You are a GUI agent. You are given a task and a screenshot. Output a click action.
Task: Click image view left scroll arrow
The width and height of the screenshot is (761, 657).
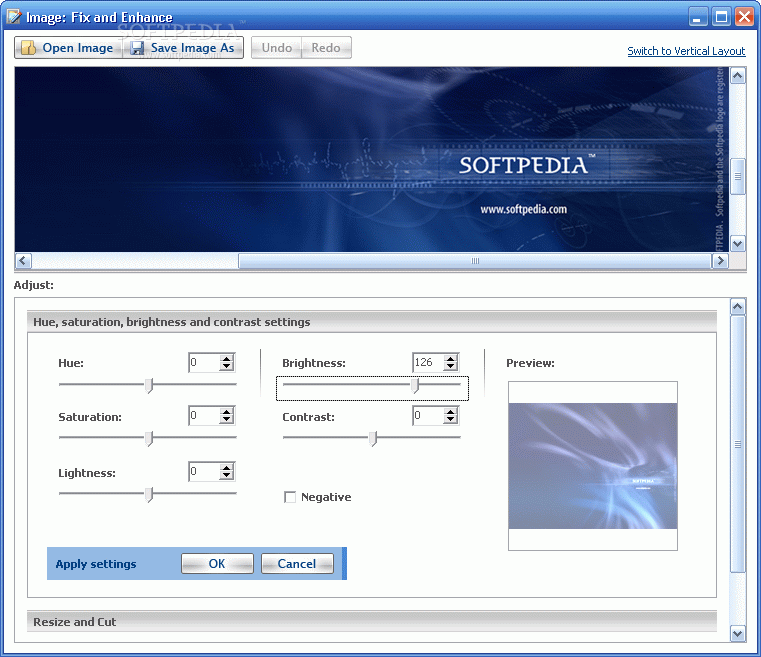(x=23, y=261)
